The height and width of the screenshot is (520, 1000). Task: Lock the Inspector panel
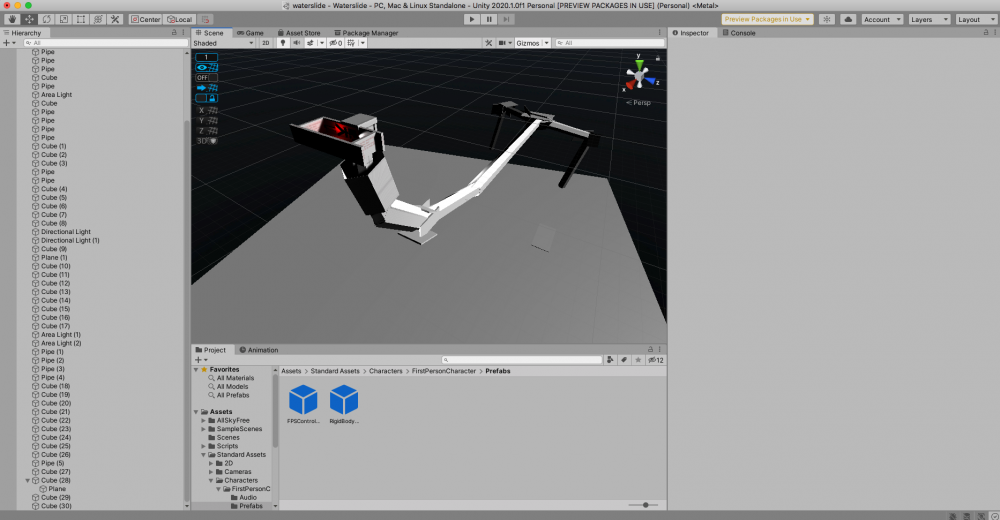[x=986, y=32]
